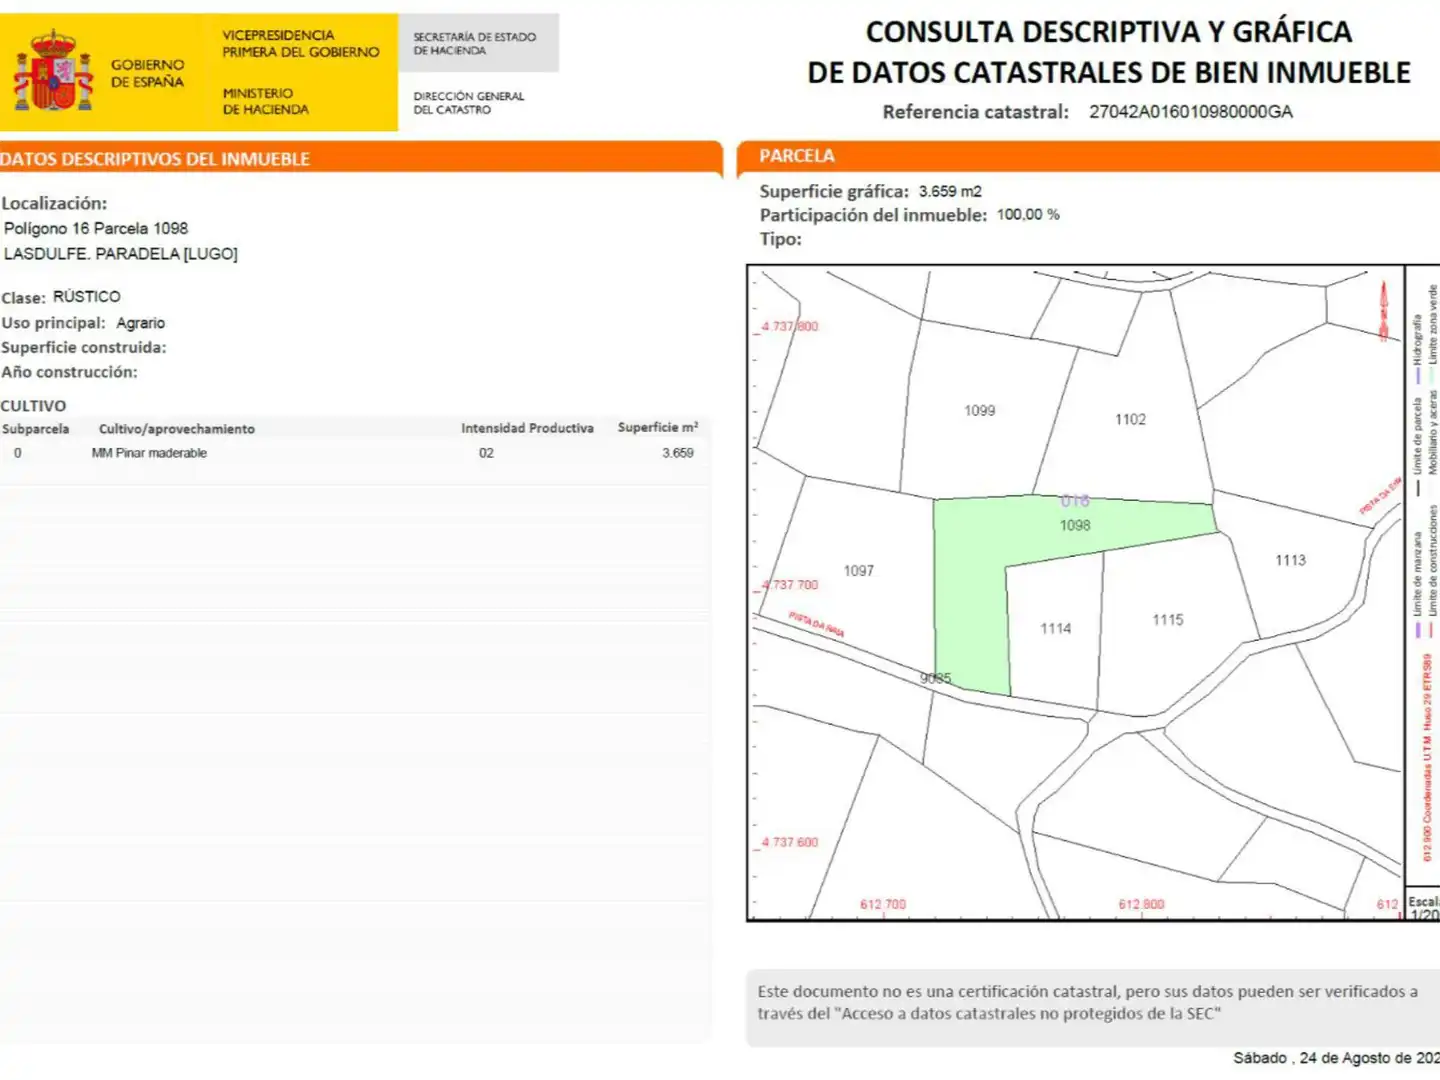Click the CULTIVO section label
1440x1080 pixels.
(x=33, y=406)
